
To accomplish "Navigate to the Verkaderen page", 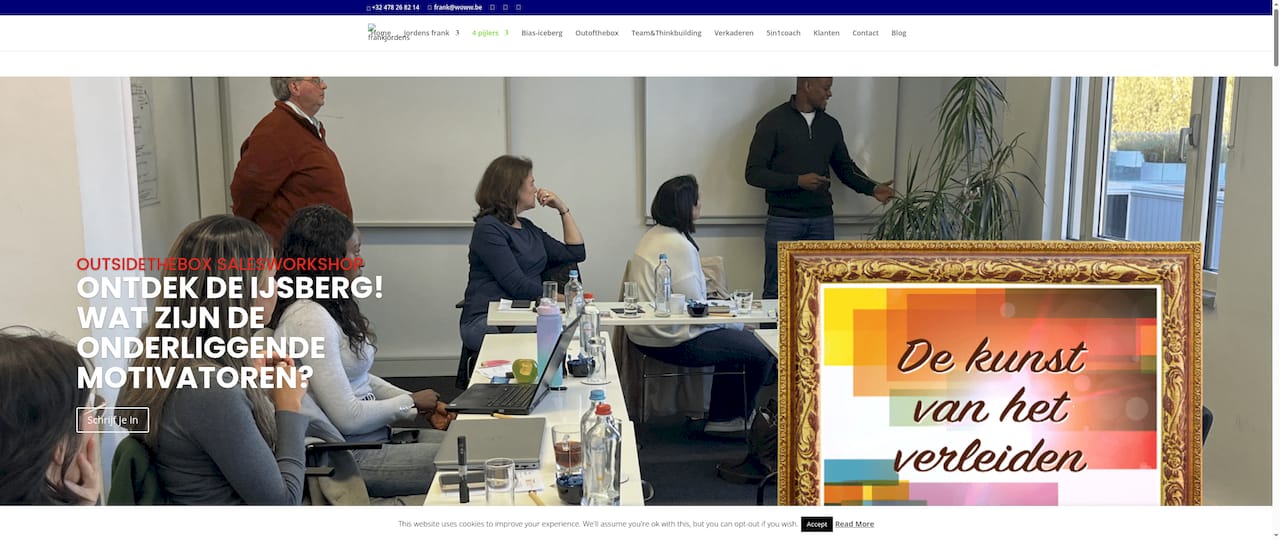I will coord(733,33).
